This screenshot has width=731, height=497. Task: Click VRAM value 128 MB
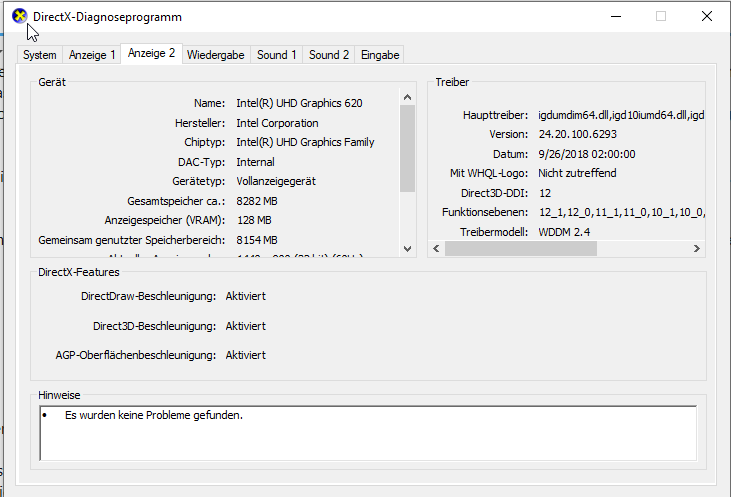coord(254,220)
